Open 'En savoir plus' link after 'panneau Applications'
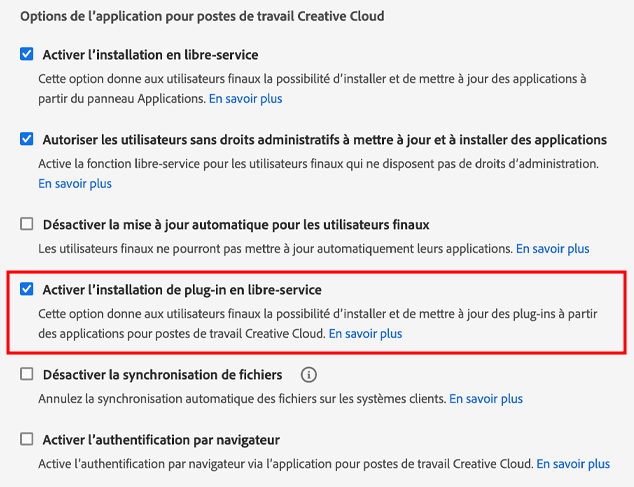This screenshot has height=487, width=634. [x=245, y=99]
